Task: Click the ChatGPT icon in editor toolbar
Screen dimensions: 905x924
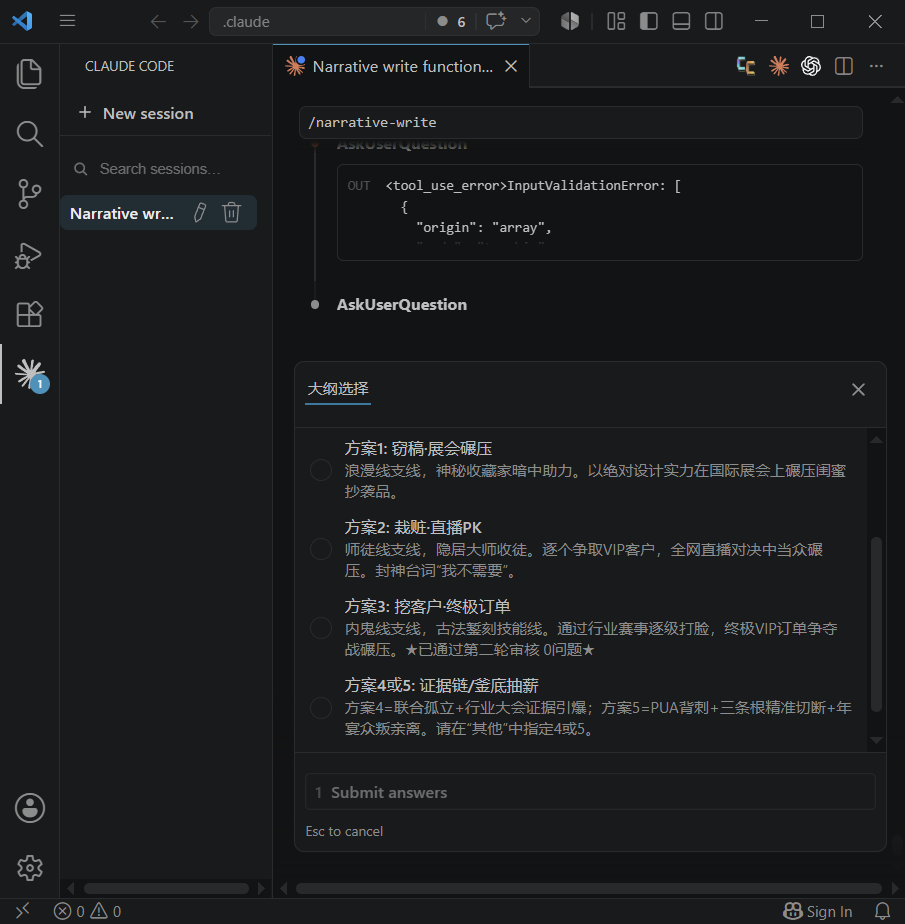Action: coord(811,66)
